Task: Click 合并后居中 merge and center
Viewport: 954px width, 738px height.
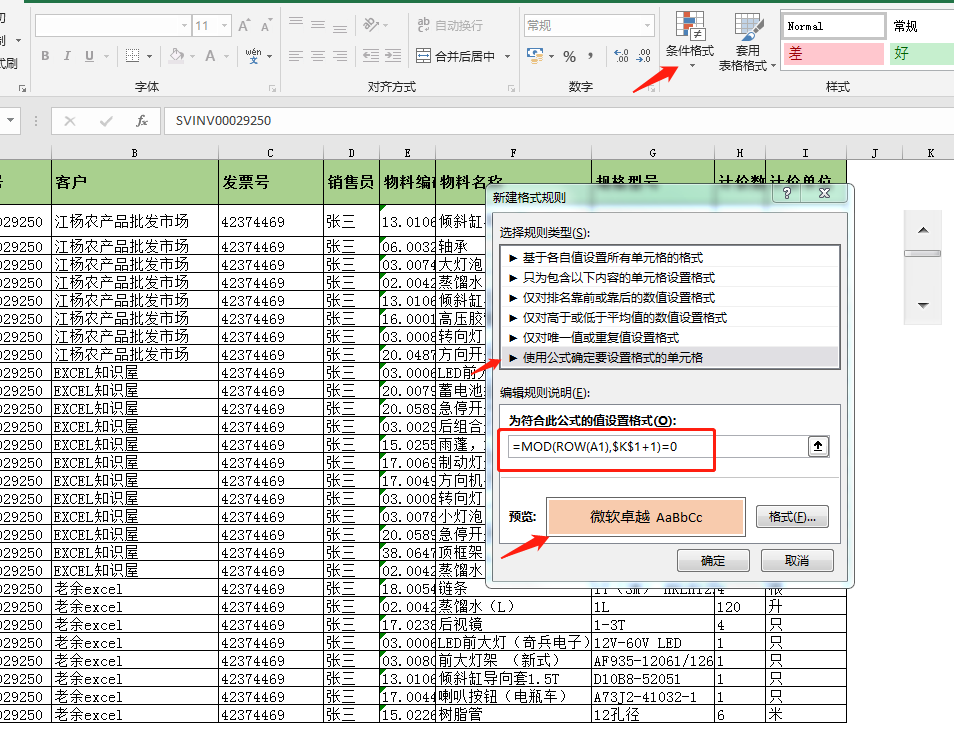Action: click(x=455, y=57)
